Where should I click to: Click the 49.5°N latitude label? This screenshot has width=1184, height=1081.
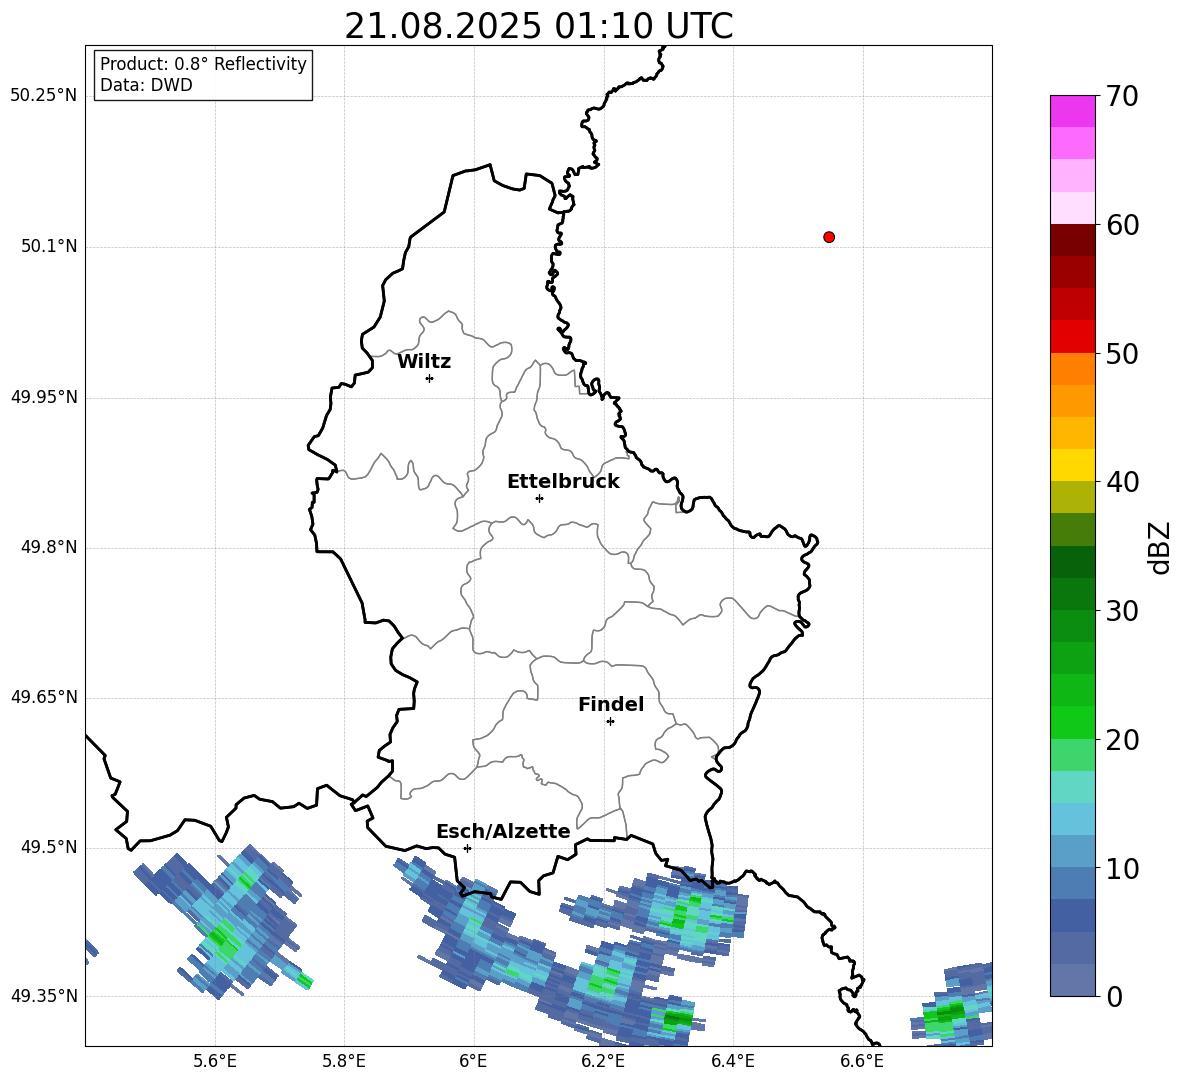click(49, 847)
